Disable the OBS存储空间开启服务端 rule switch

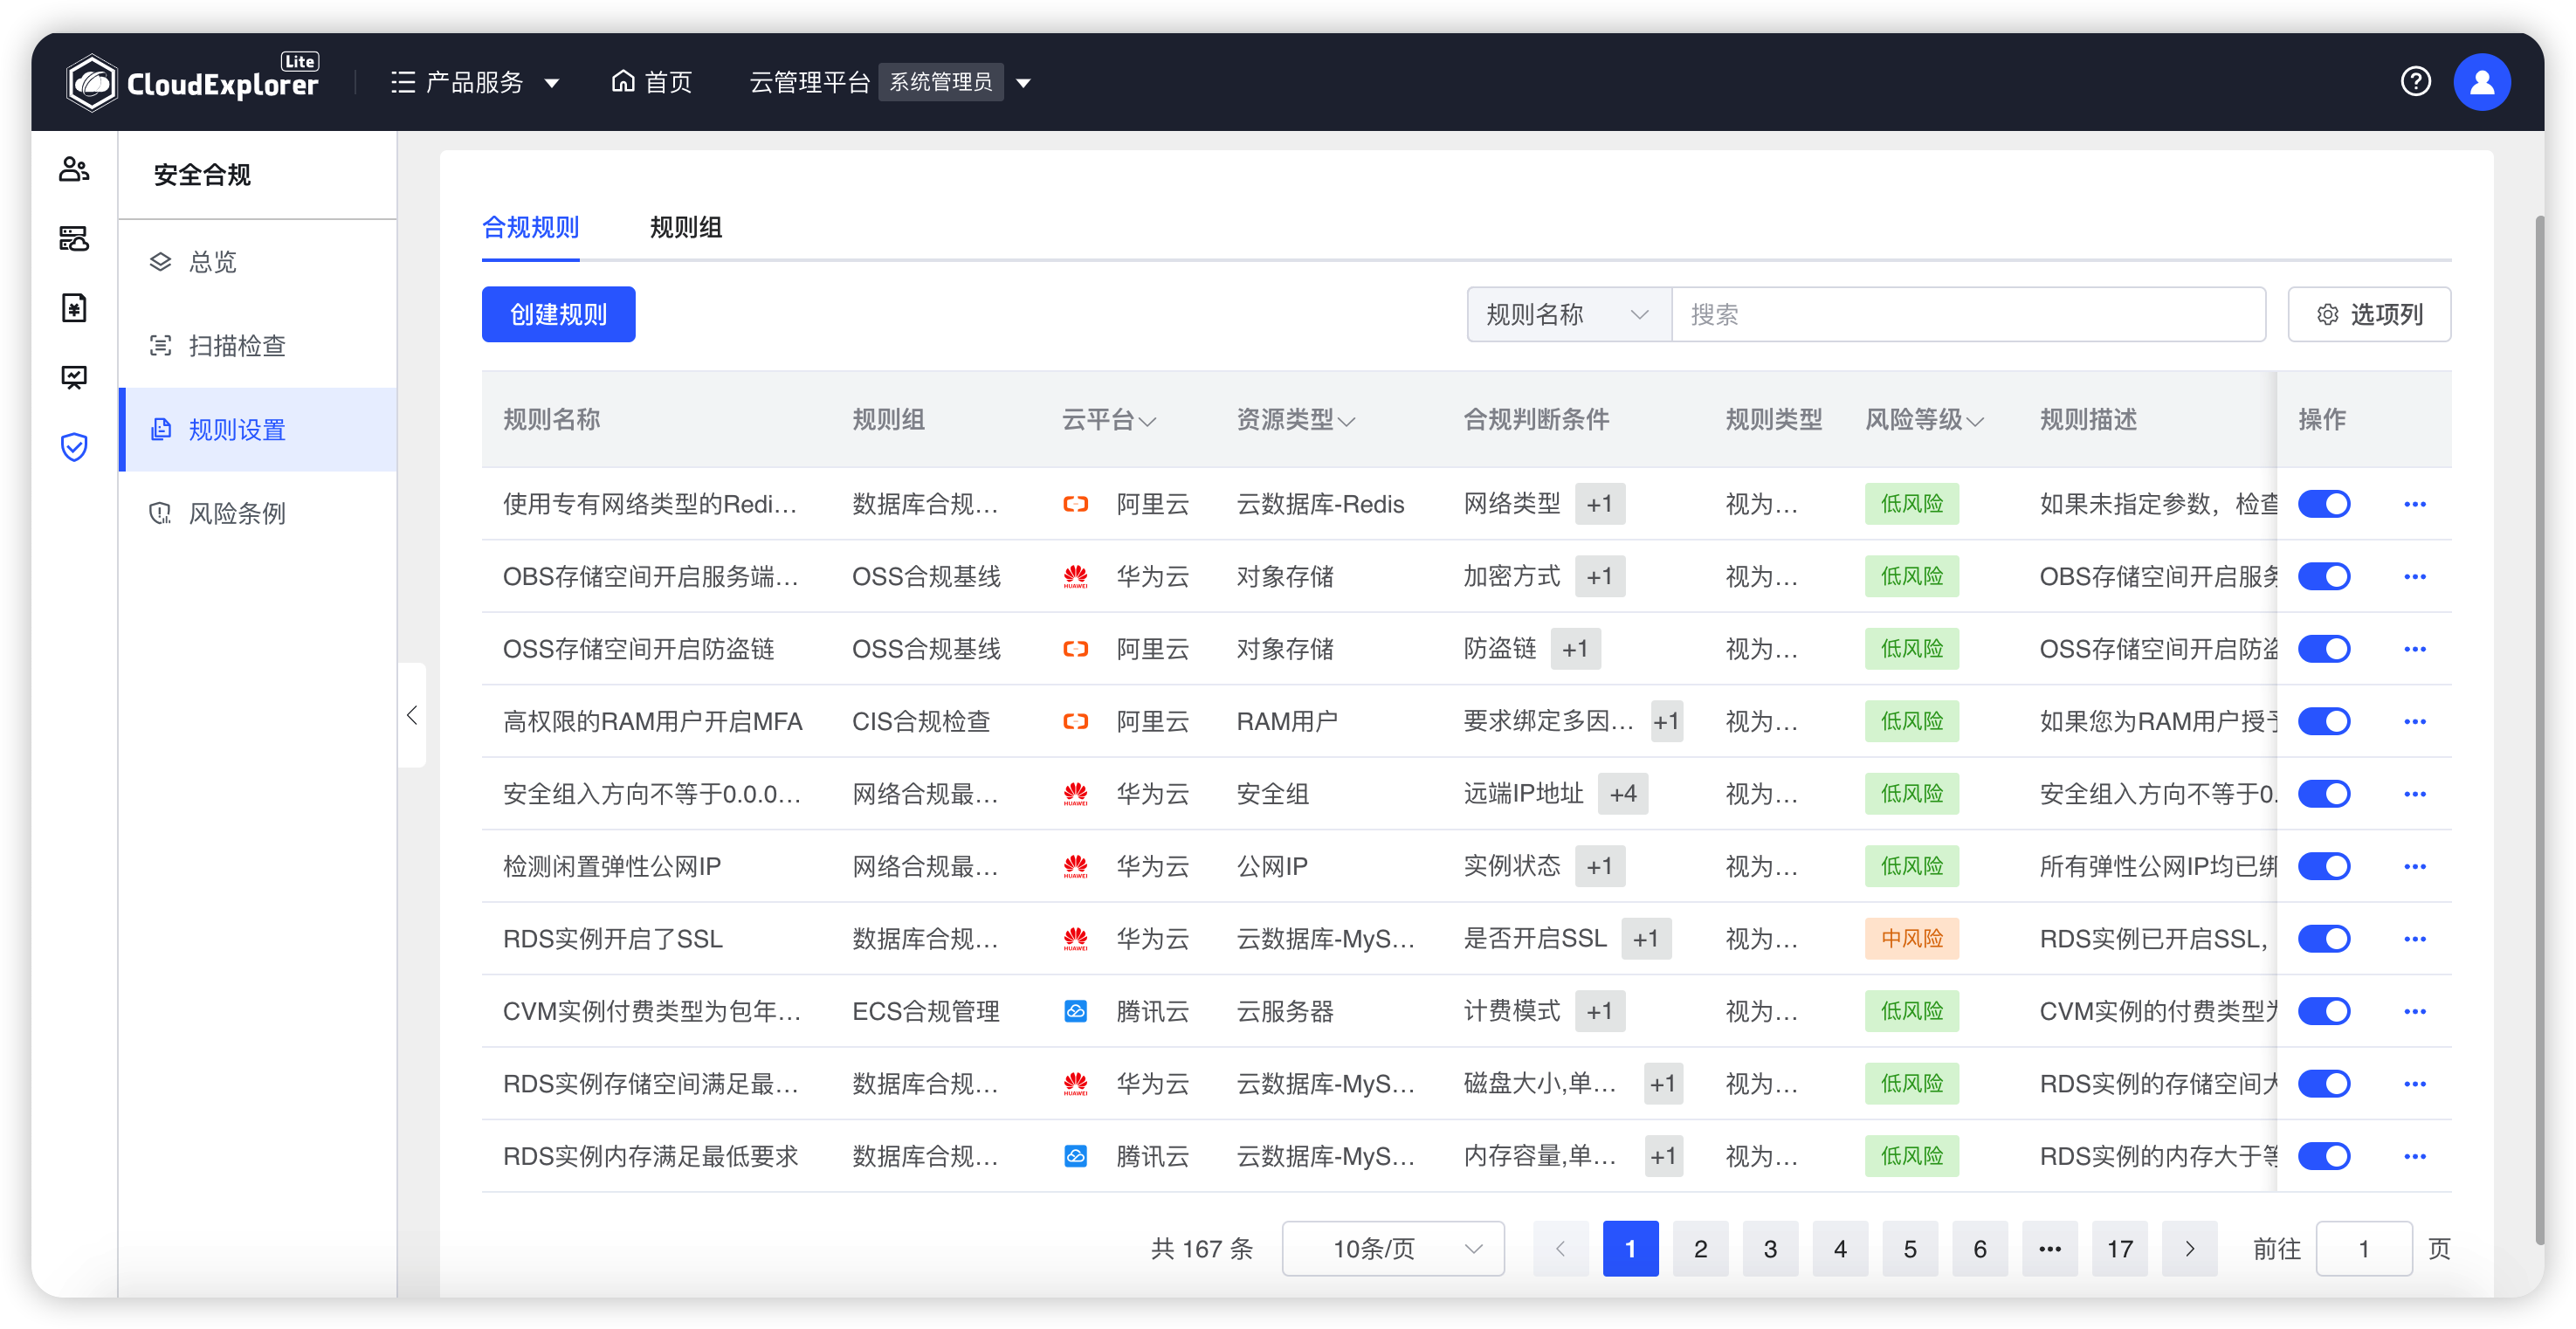pos(2323,576)
